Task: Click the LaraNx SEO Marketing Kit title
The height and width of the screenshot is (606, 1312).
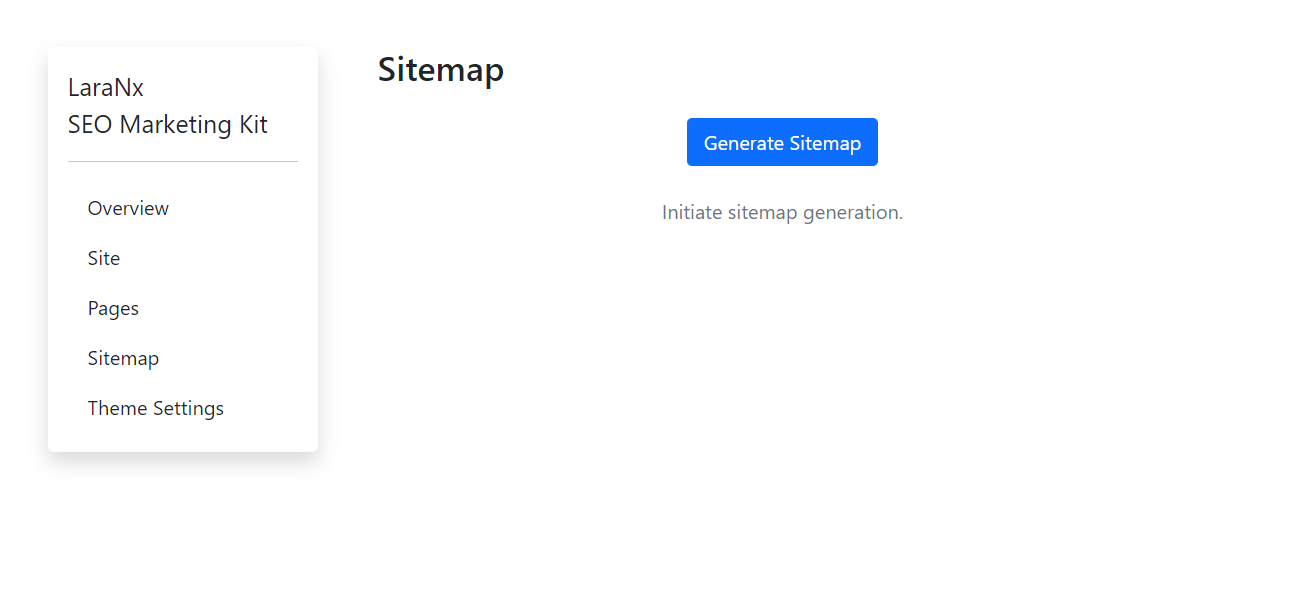Action: pos(167,104)
